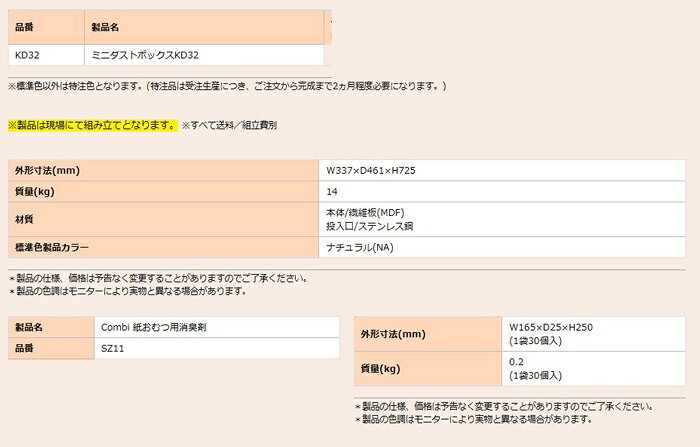The width and height of the screenshot is (700, 447).
Task: Select the 投入口/ステンレス鋼 material text
Action: (x=369, y=226)
